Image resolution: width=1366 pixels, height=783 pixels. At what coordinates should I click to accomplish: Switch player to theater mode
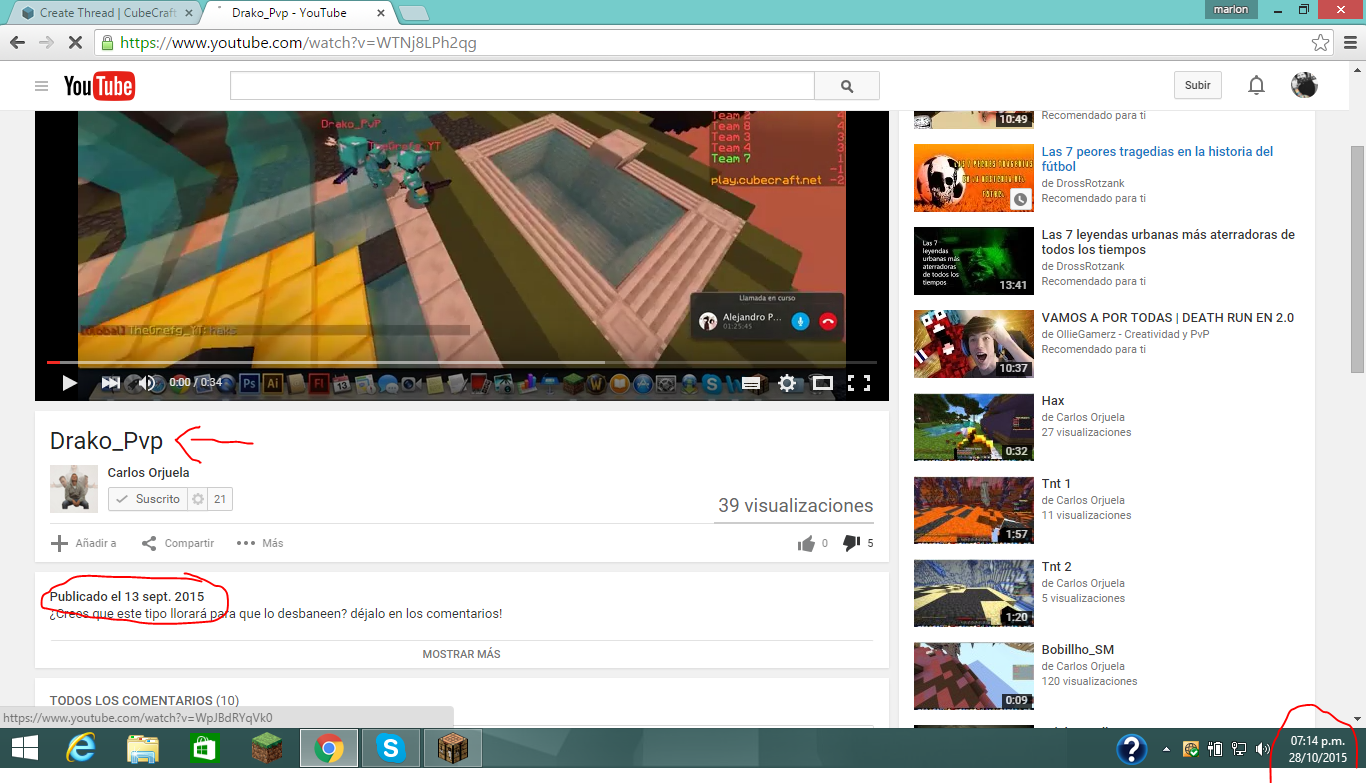click(822, 382)
